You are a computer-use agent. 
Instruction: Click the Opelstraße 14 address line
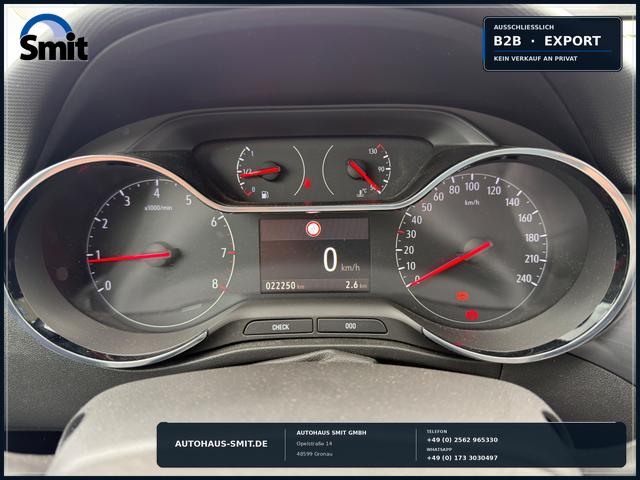click(x=314, y=444)
